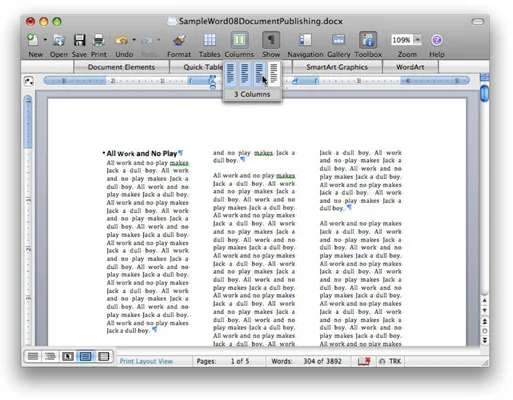Switch to SmartArt Graphics gallery tab

click(337, 67)
